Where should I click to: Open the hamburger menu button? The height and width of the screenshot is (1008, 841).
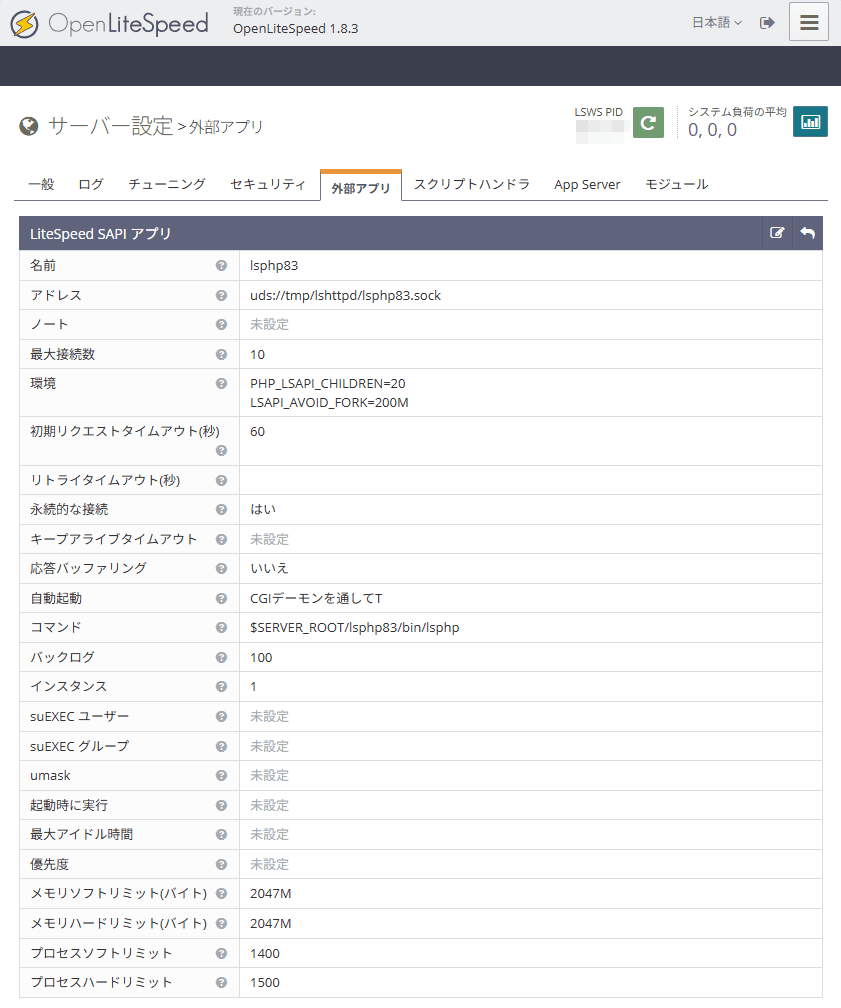pyautogui.click(x=809, y=22)
